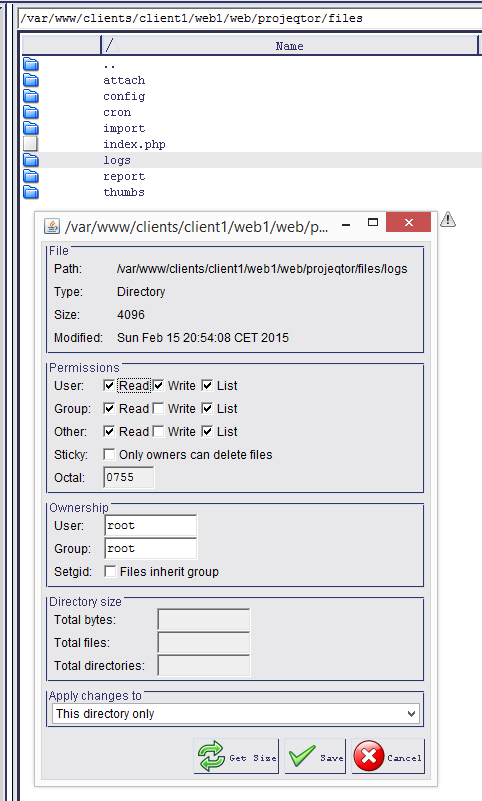
Task: Click the Cancel button
Action: point(388,757)
